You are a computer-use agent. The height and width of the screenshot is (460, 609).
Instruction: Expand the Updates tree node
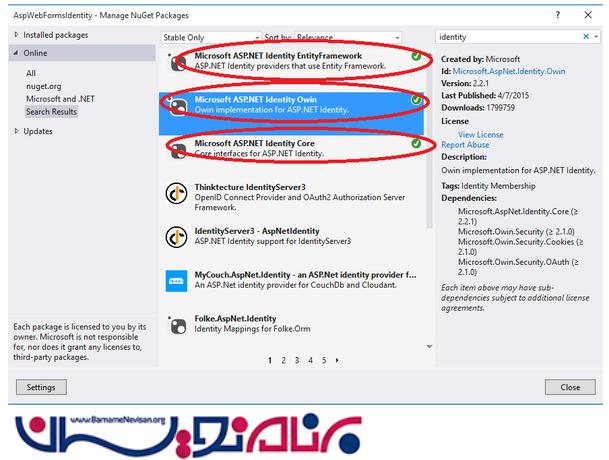[x=15, y=131]
